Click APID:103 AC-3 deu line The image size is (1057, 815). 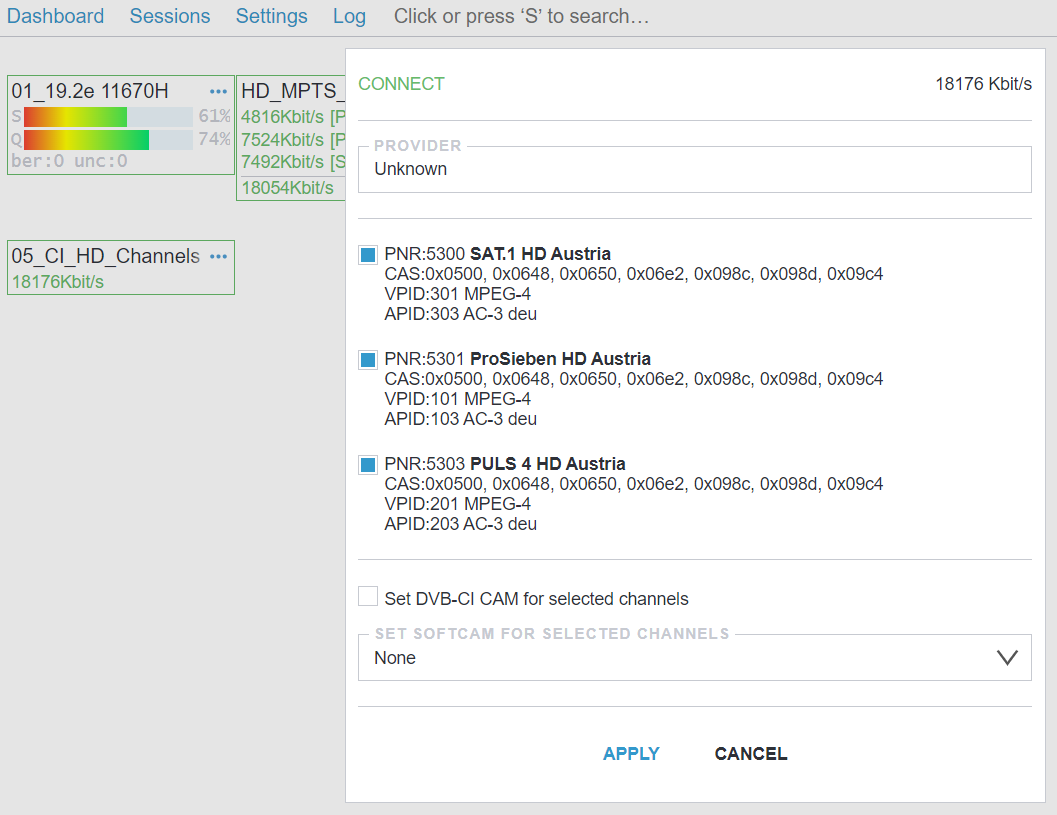pos(460,419)
